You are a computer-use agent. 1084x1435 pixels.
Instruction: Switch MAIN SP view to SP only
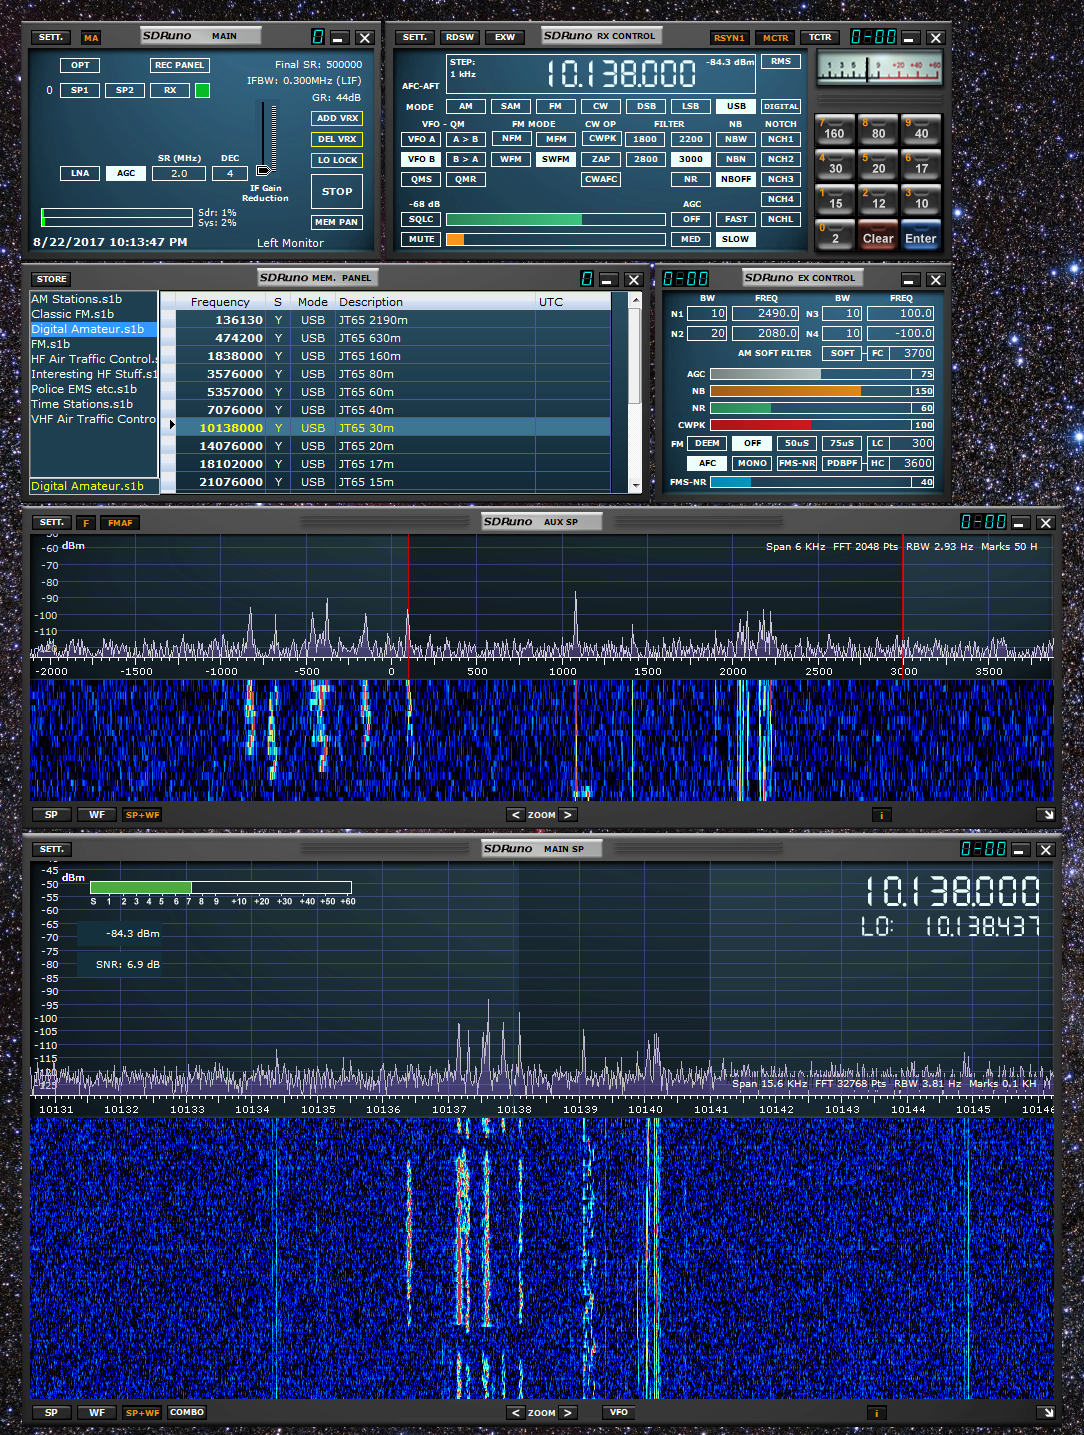click(51, 1413)
